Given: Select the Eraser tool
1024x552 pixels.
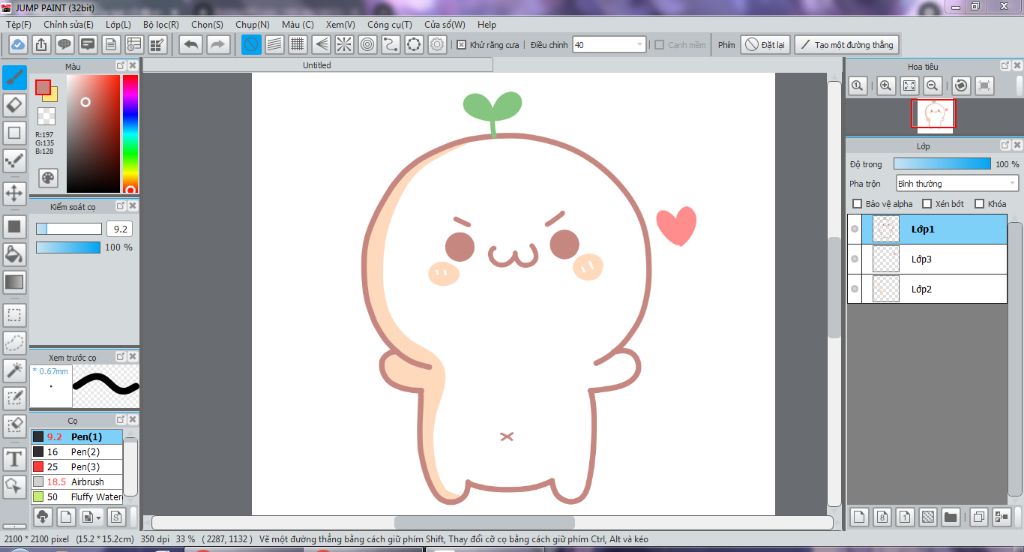Looking at the screenshot, I should [x=14, y=105].
